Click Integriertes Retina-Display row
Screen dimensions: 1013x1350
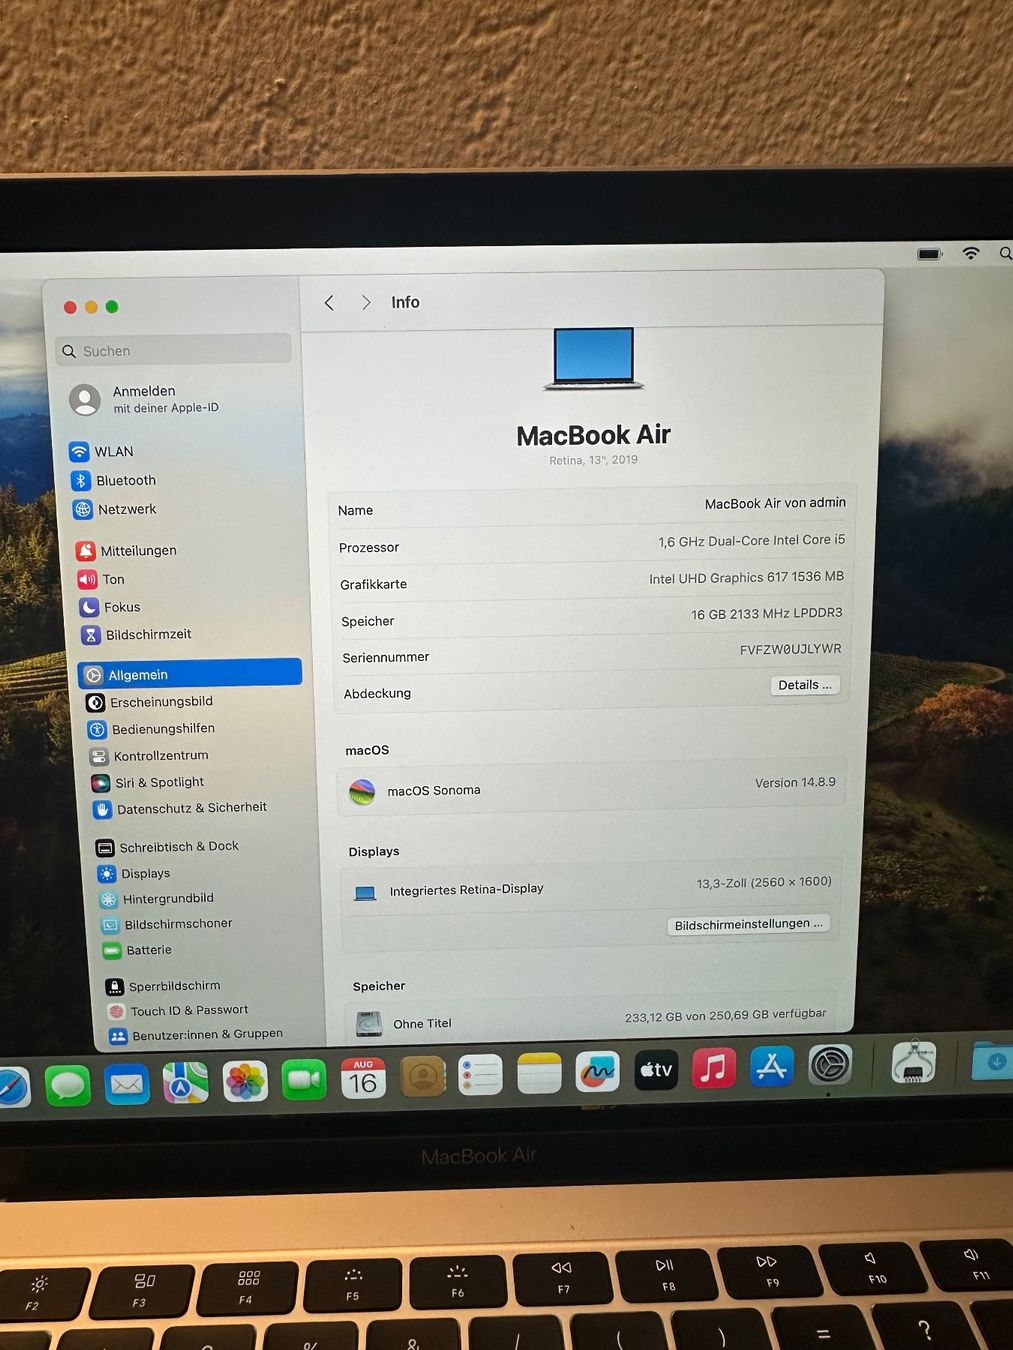(x=592, y=887)
